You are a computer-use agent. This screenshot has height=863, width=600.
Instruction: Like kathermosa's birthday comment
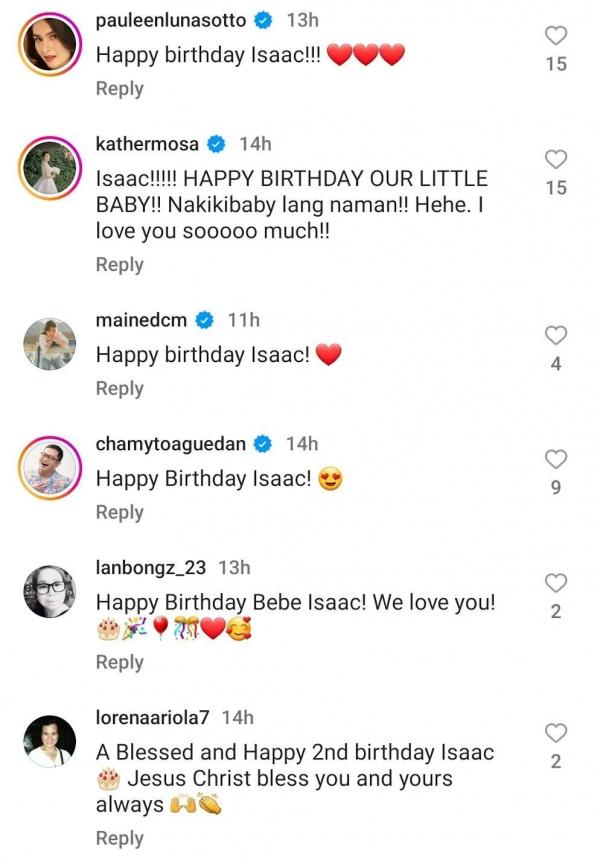point(556,159)
